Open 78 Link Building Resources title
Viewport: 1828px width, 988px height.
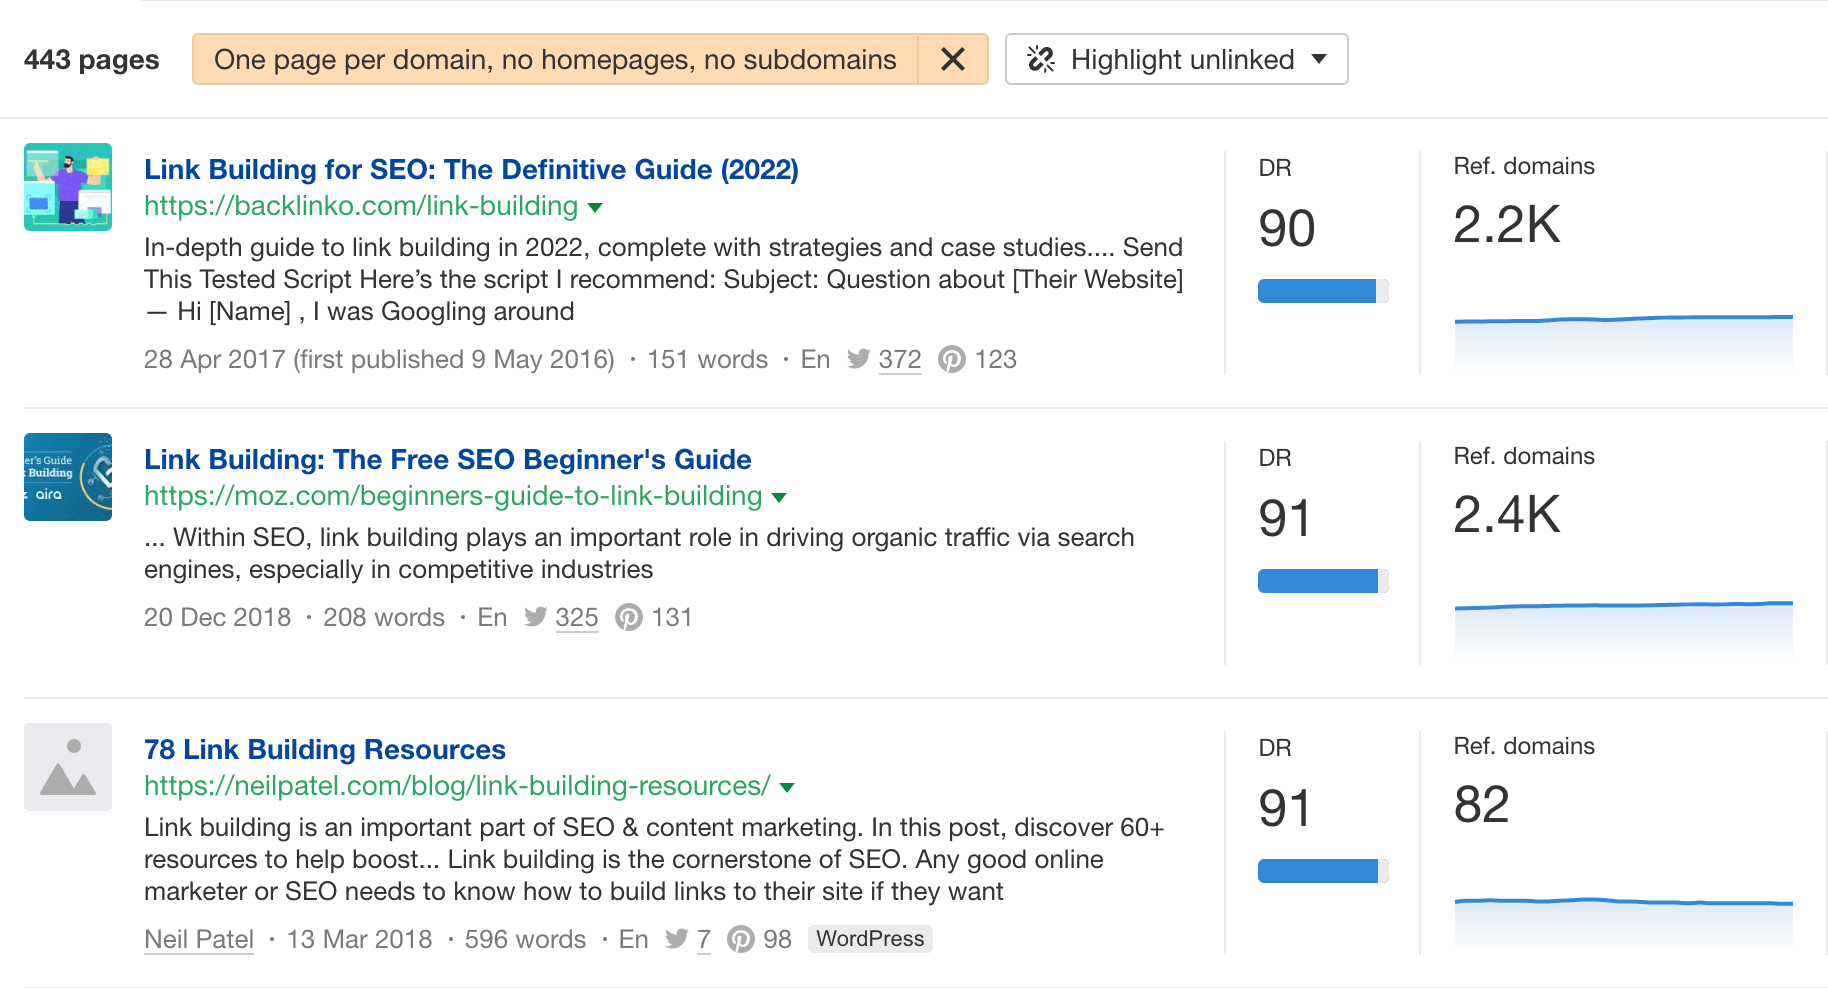325,749
